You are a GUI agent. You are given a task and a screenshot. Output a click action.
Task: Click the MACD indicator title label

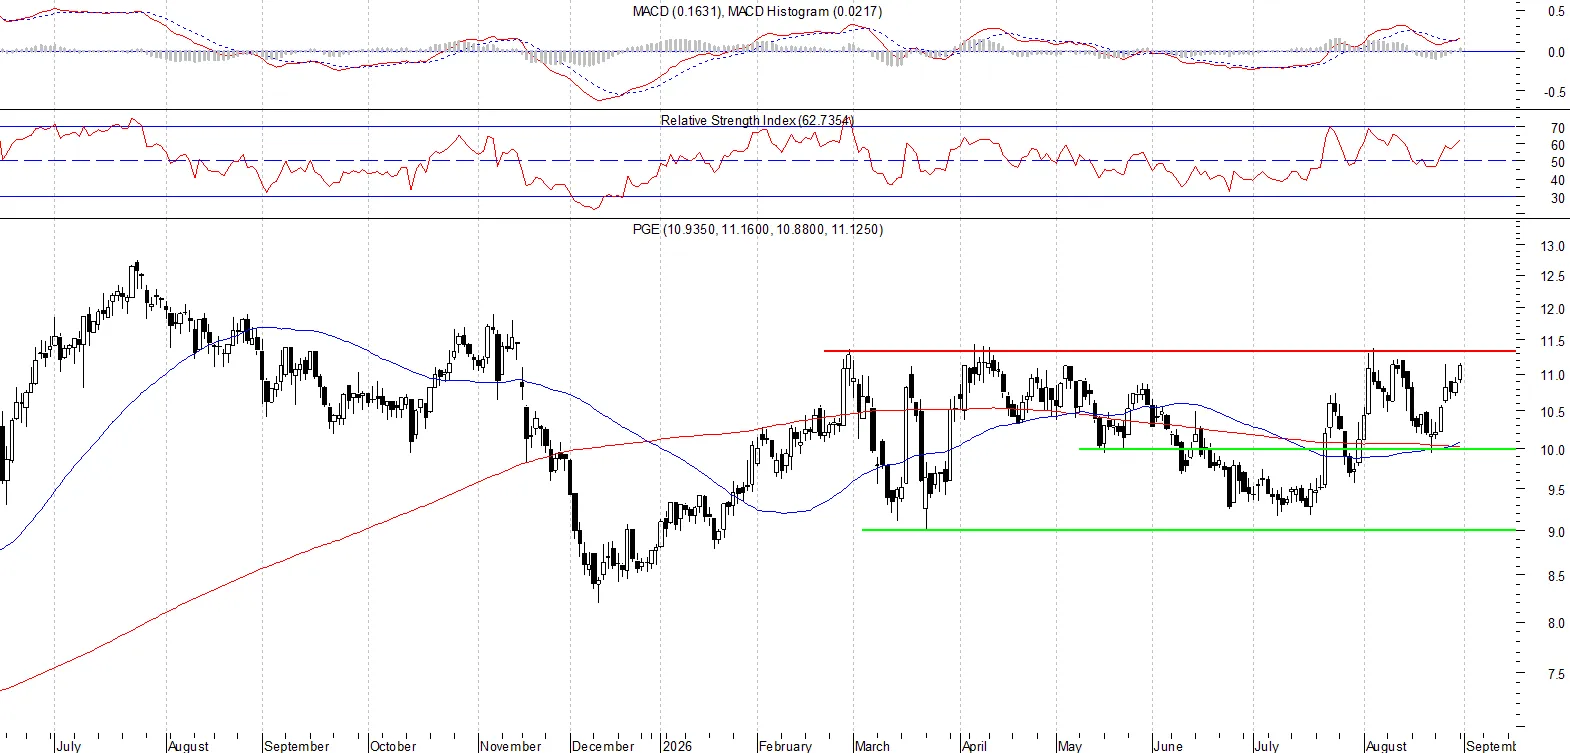point(757,11)
